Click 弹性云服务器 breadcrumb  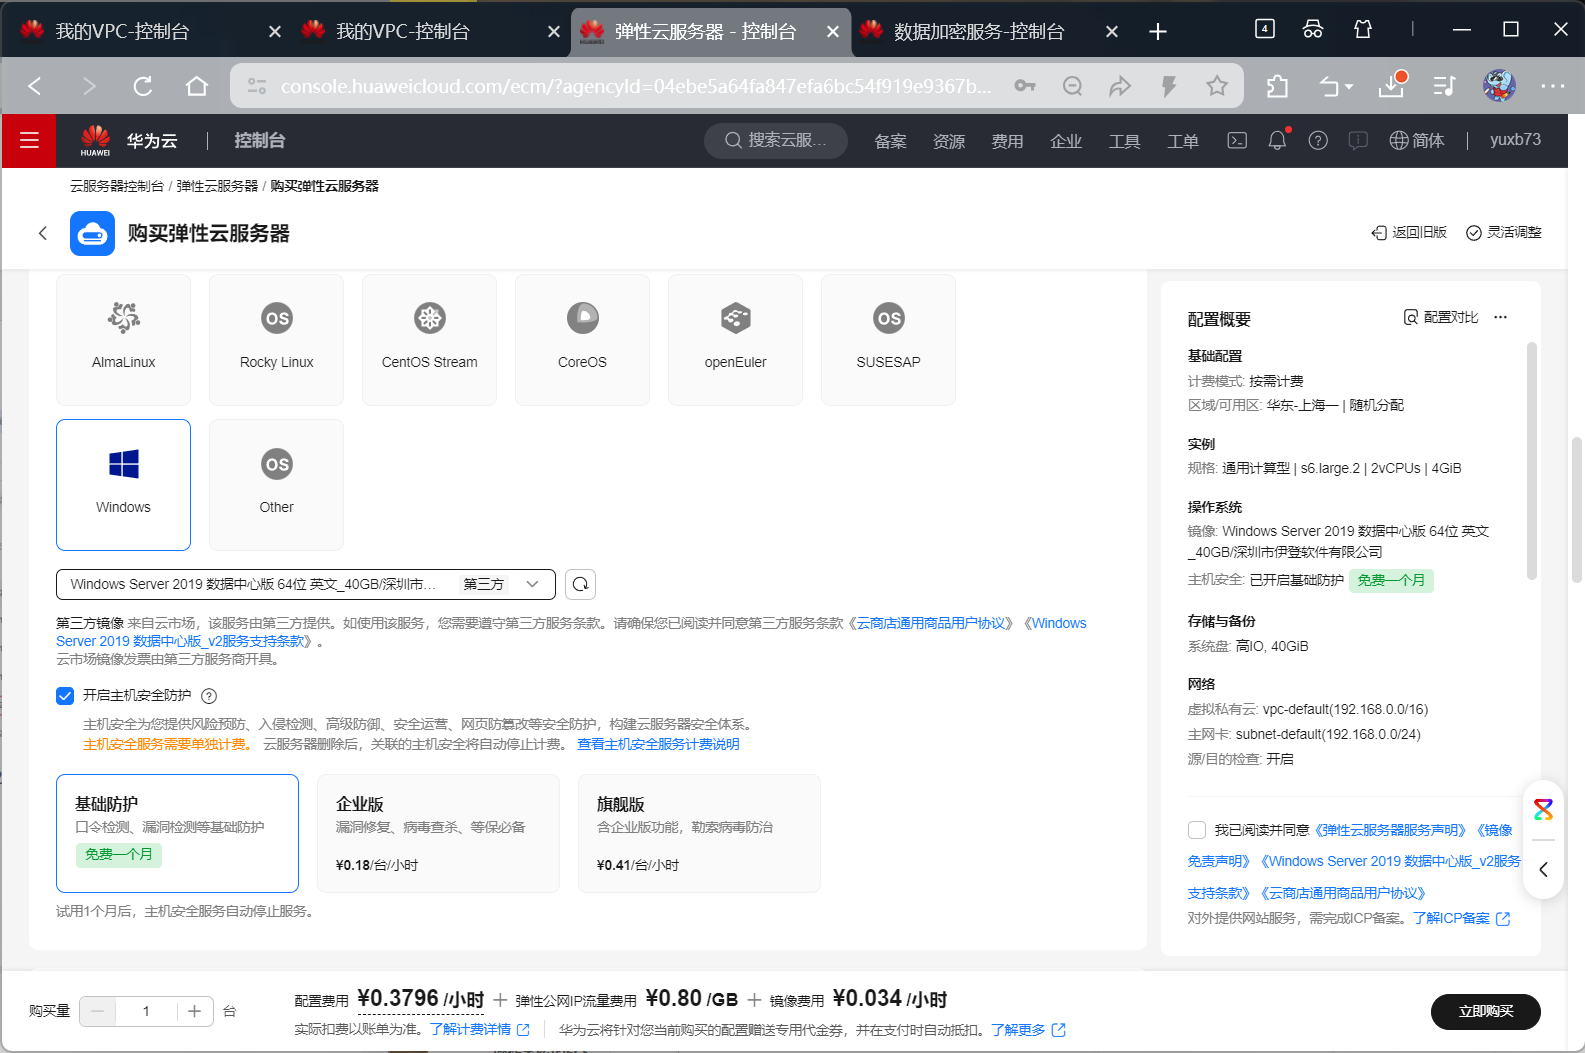[x=217, y=186]
